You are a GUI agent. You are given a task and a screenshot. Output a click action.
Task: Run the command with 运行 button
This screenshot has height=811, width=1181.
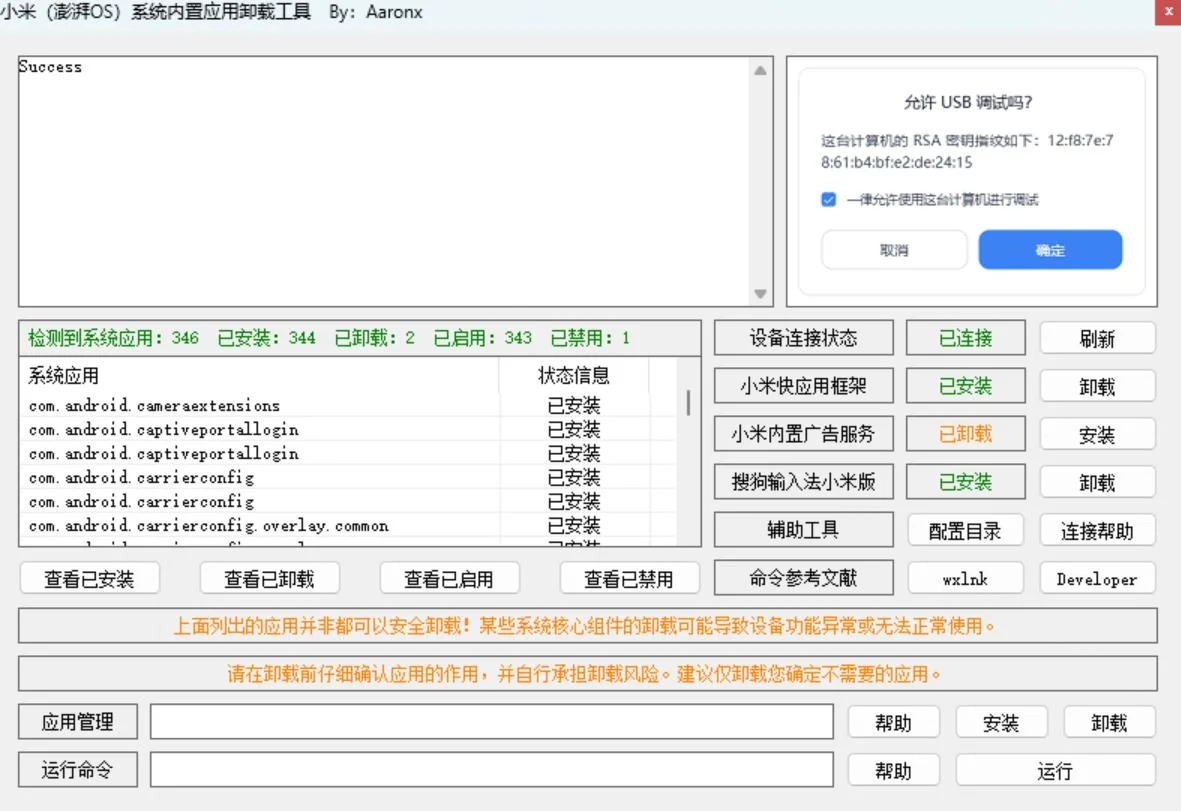click(x=1055, y=770)
